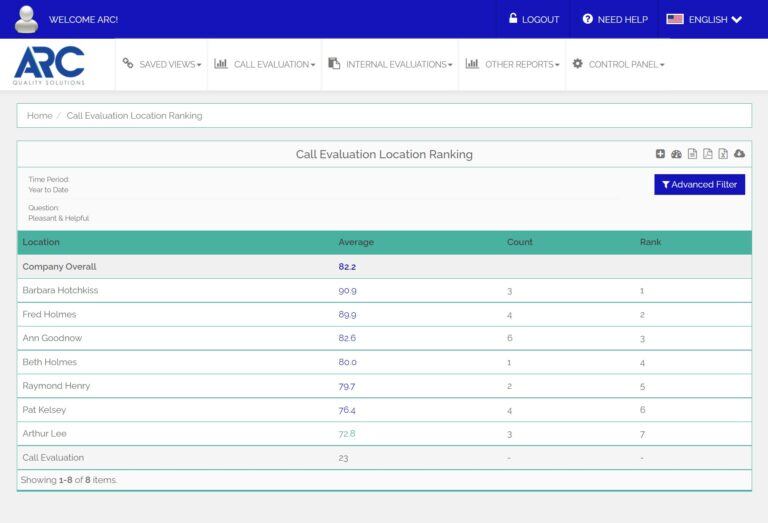
Task: Click the Advanced Filter button
Action: [x=699, y=184]
